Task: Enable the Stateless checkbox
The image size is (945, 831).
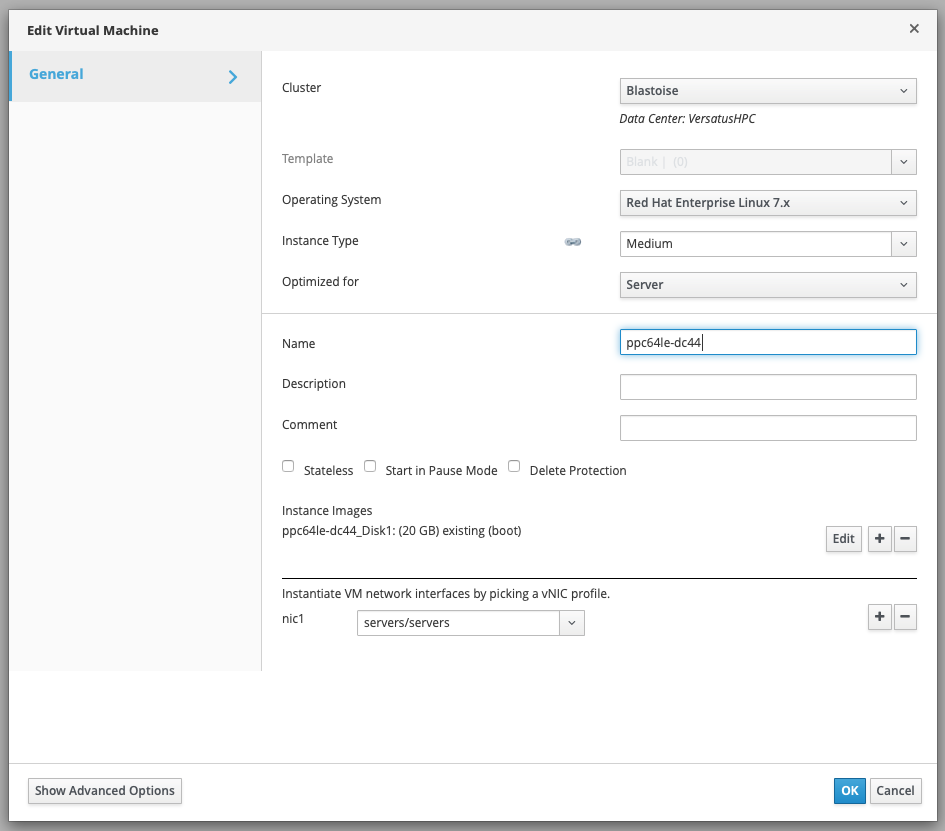Action: pos(288,466)
